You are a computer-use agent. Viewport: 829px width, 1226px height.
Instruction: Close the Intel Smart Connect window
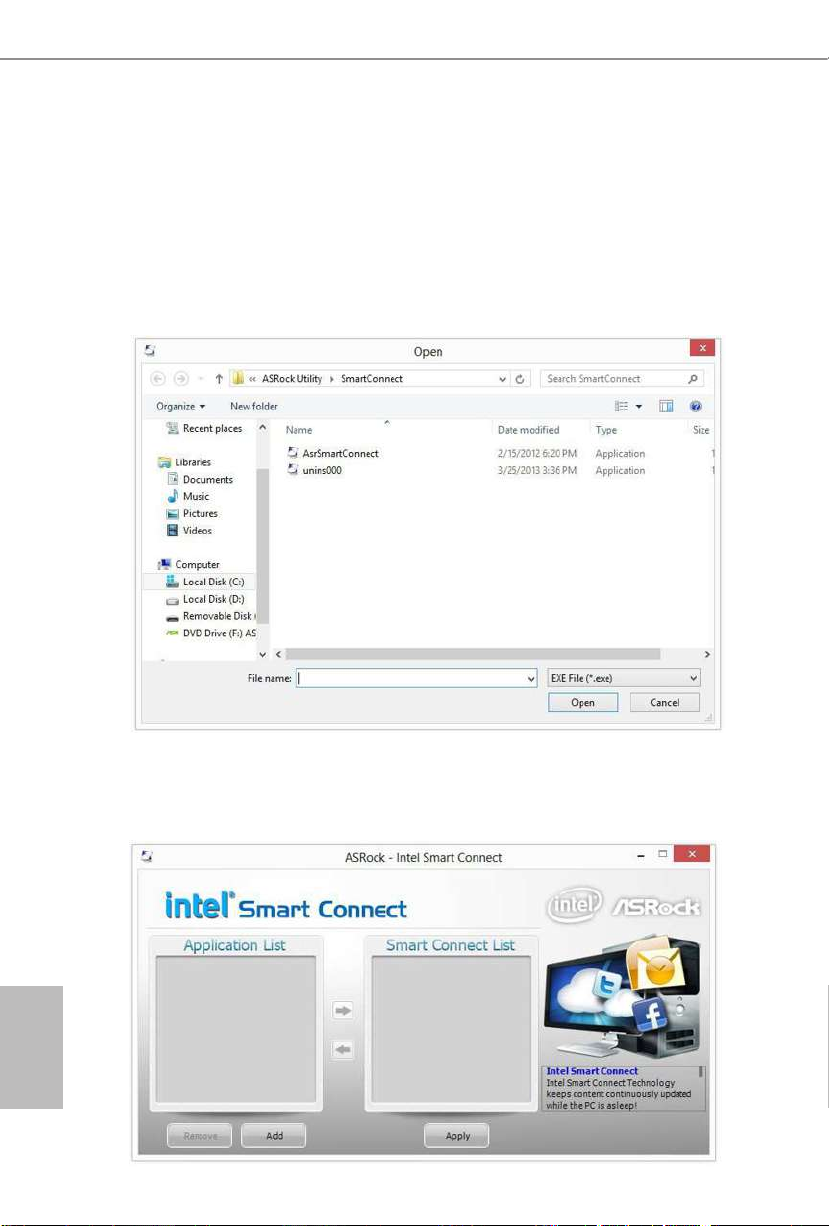pos(692,855)
